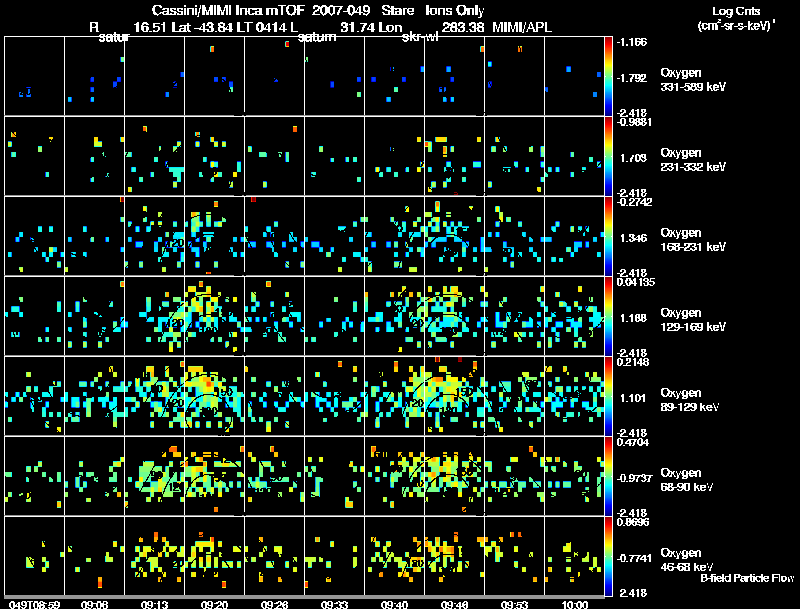Viewport: 800px width, 609px height.
Task: Click the Oxygen 168-231 keV label
Action: [693, 240]
